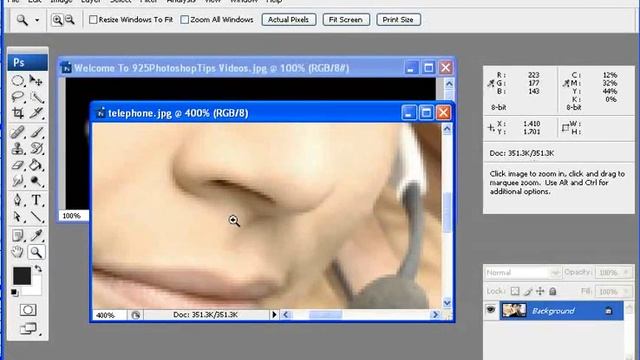640x360 pixels.
Task: Select the Type tool
Action: coord(36,200)
